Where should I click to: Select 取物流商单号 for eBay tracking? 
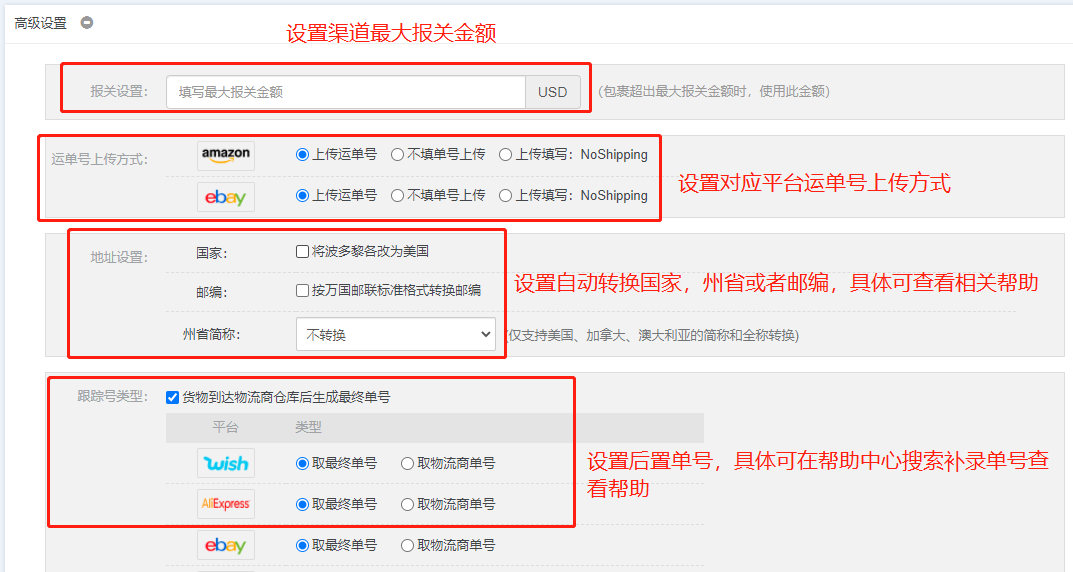click(x=408, y=546)
